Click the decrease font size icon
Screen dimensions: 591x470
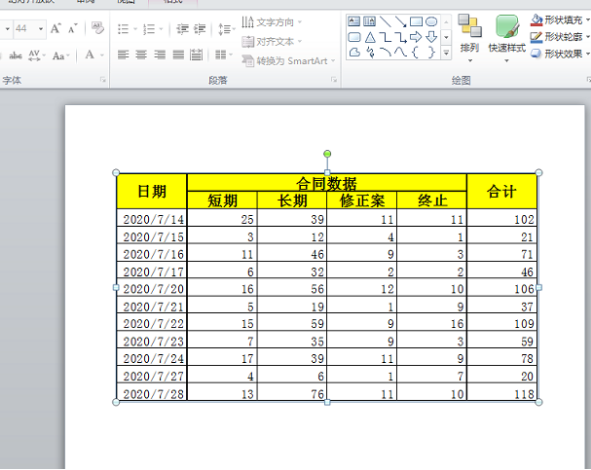pyautogui.click(x=72, y=29)
